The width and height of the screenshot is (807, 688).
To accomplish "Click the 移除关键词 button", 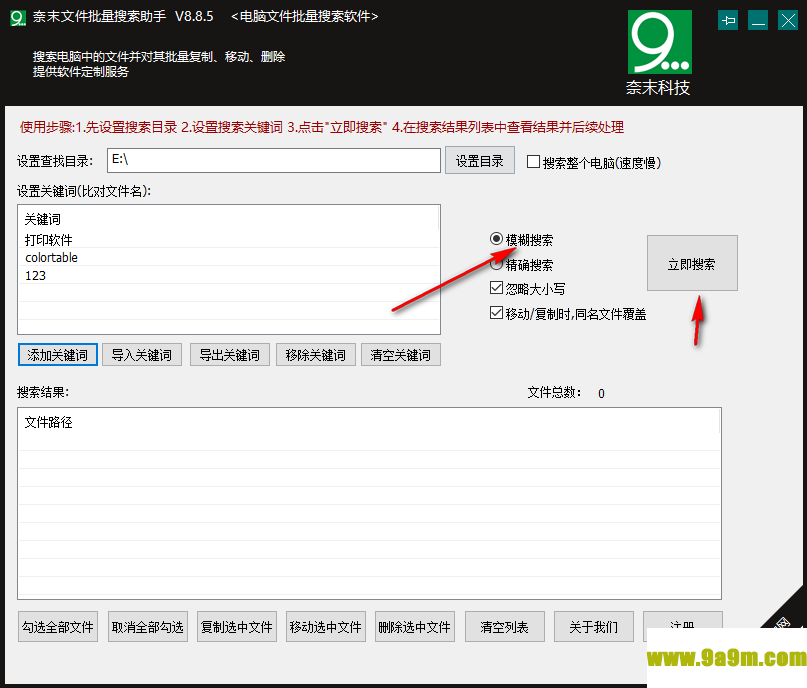I will click(x=315, y=355).
